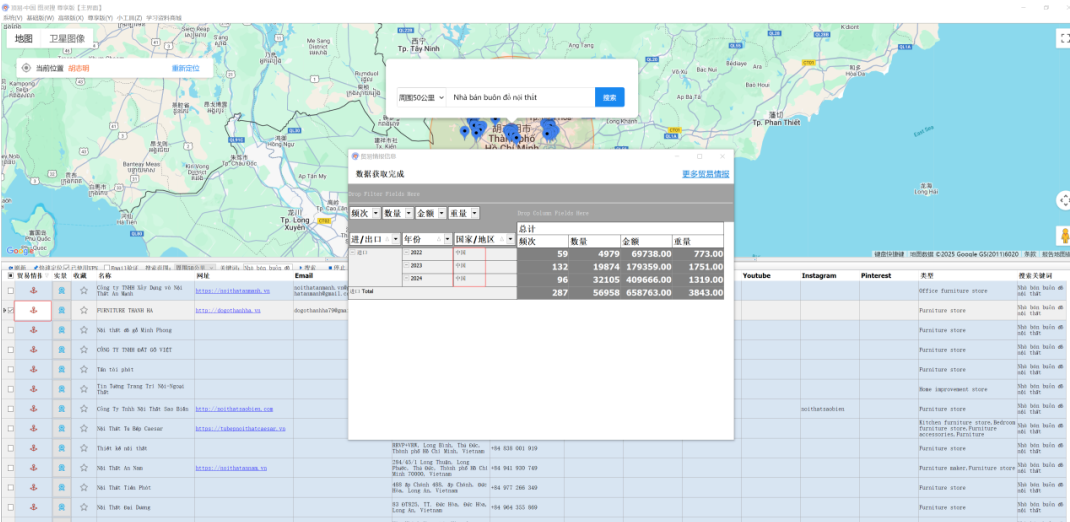This screenshot has height=522, width=1070.
Task: Open the 周围50公里 radius dropdown
Action: [420, 98]
